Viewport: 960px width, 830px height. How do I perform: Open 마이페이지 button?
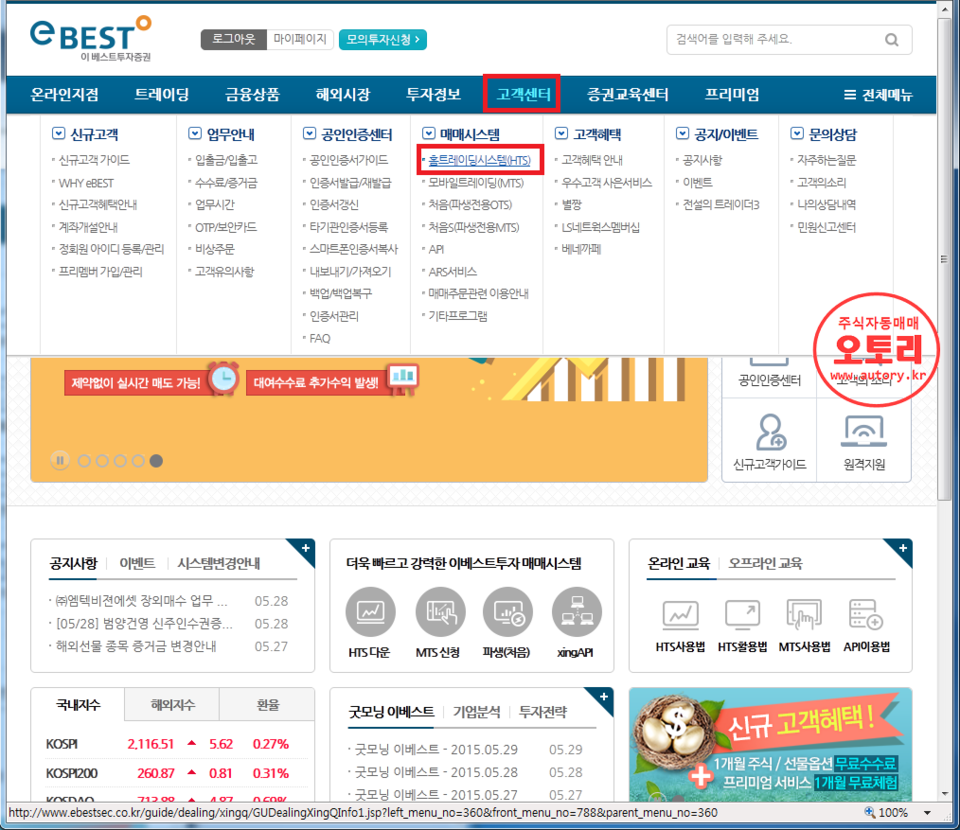click(300, 39)
